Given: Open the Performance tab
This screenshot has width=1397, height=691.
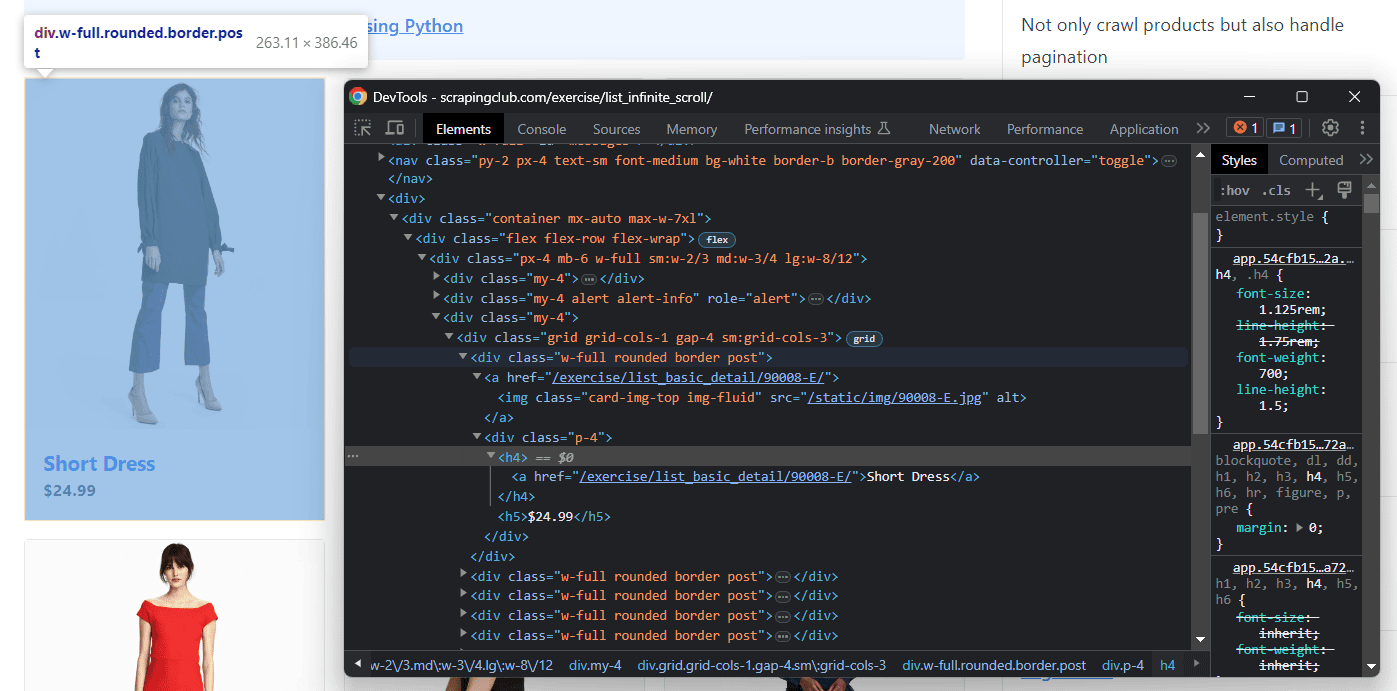Looking at the screenshot, I should [x=1045, y=129].
